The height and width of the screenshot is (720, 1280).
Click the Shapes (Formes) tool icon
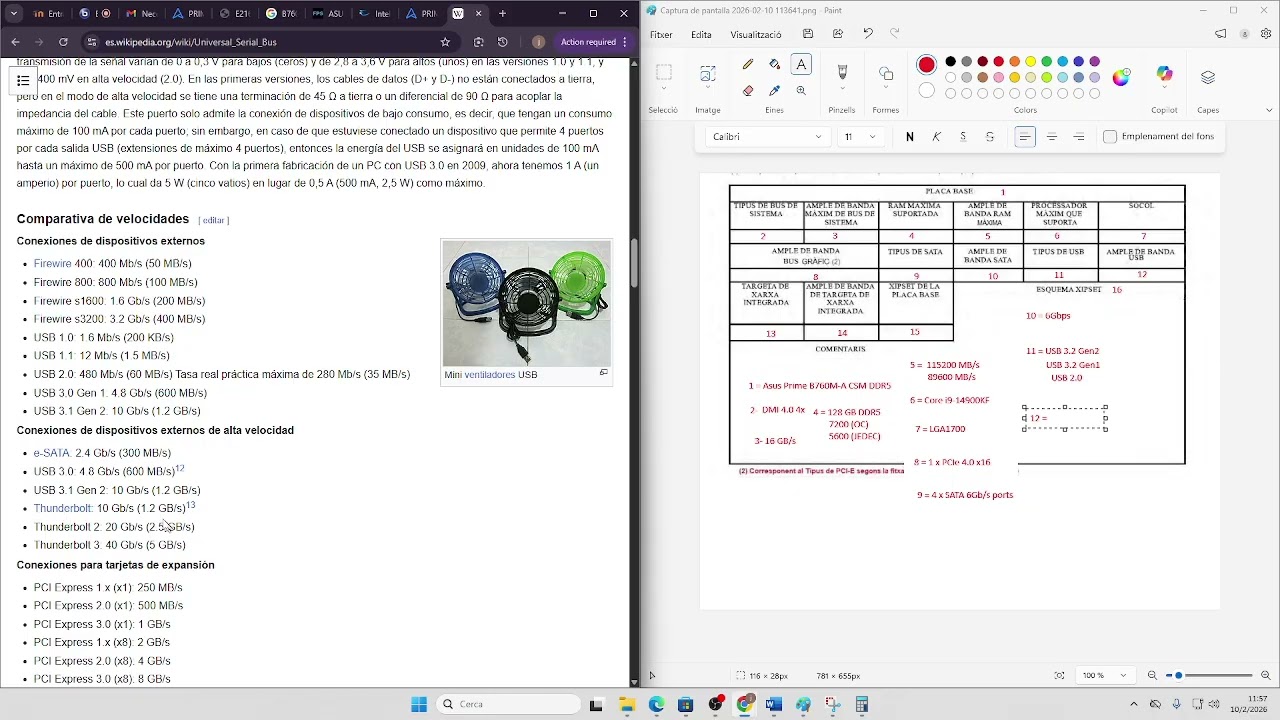[x=886, y=74]
